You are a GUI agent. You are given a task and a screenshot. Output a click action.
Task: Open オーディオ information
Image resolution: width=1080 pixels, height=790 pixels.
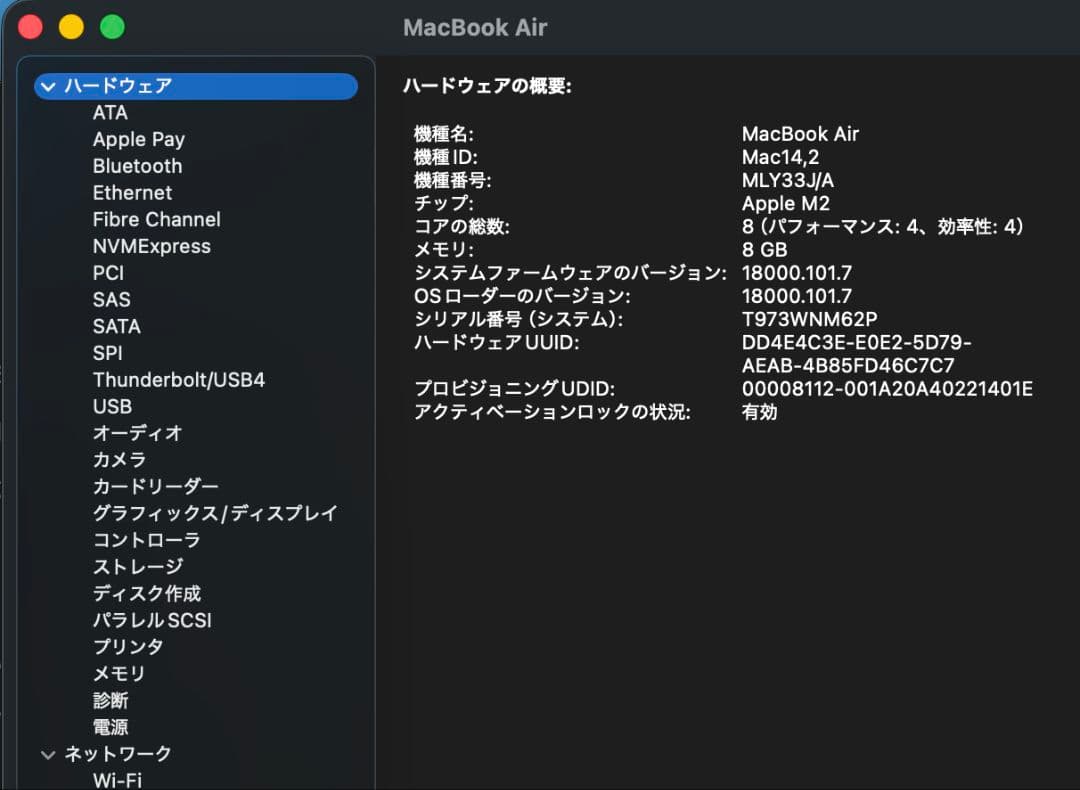(x=138, y=433)
